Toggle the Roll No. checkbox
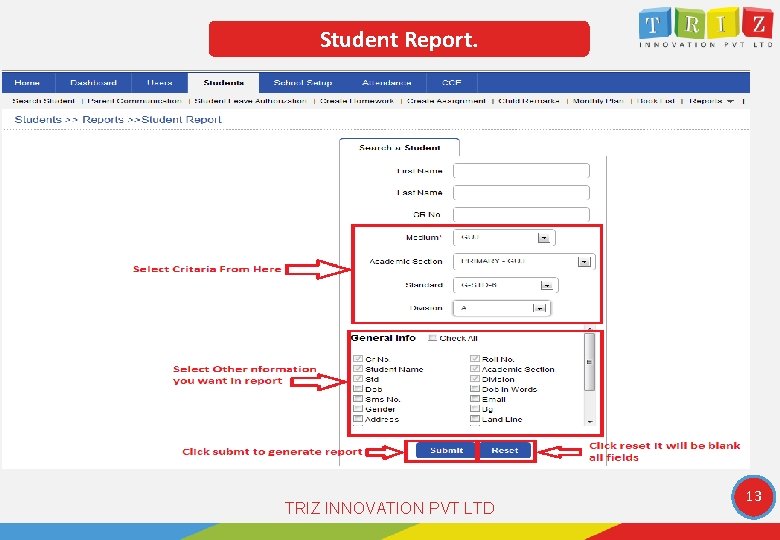 pos(475,359)
